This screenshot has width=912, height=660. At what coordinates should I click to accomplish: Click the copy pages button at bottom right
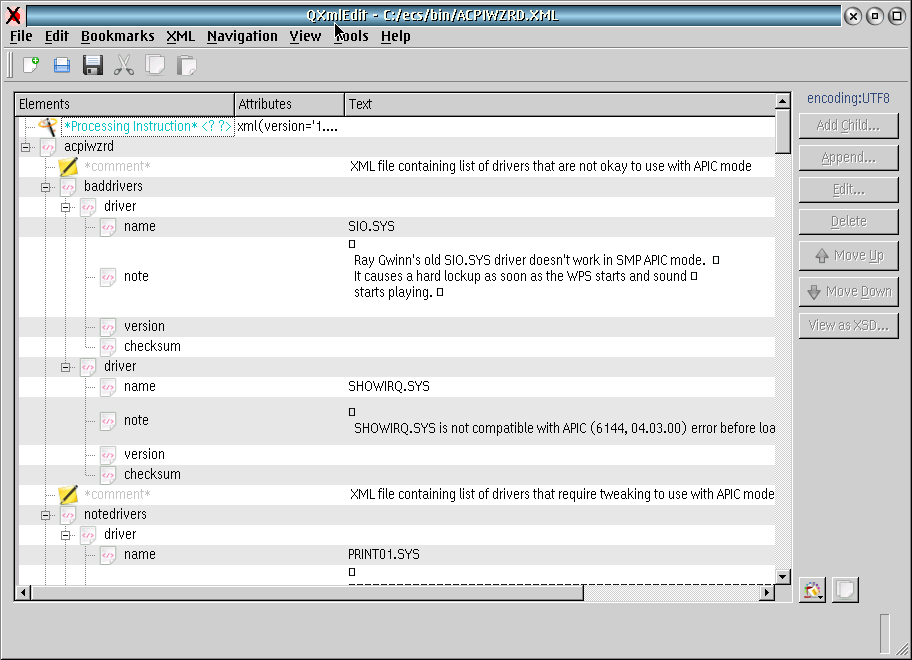845,590
